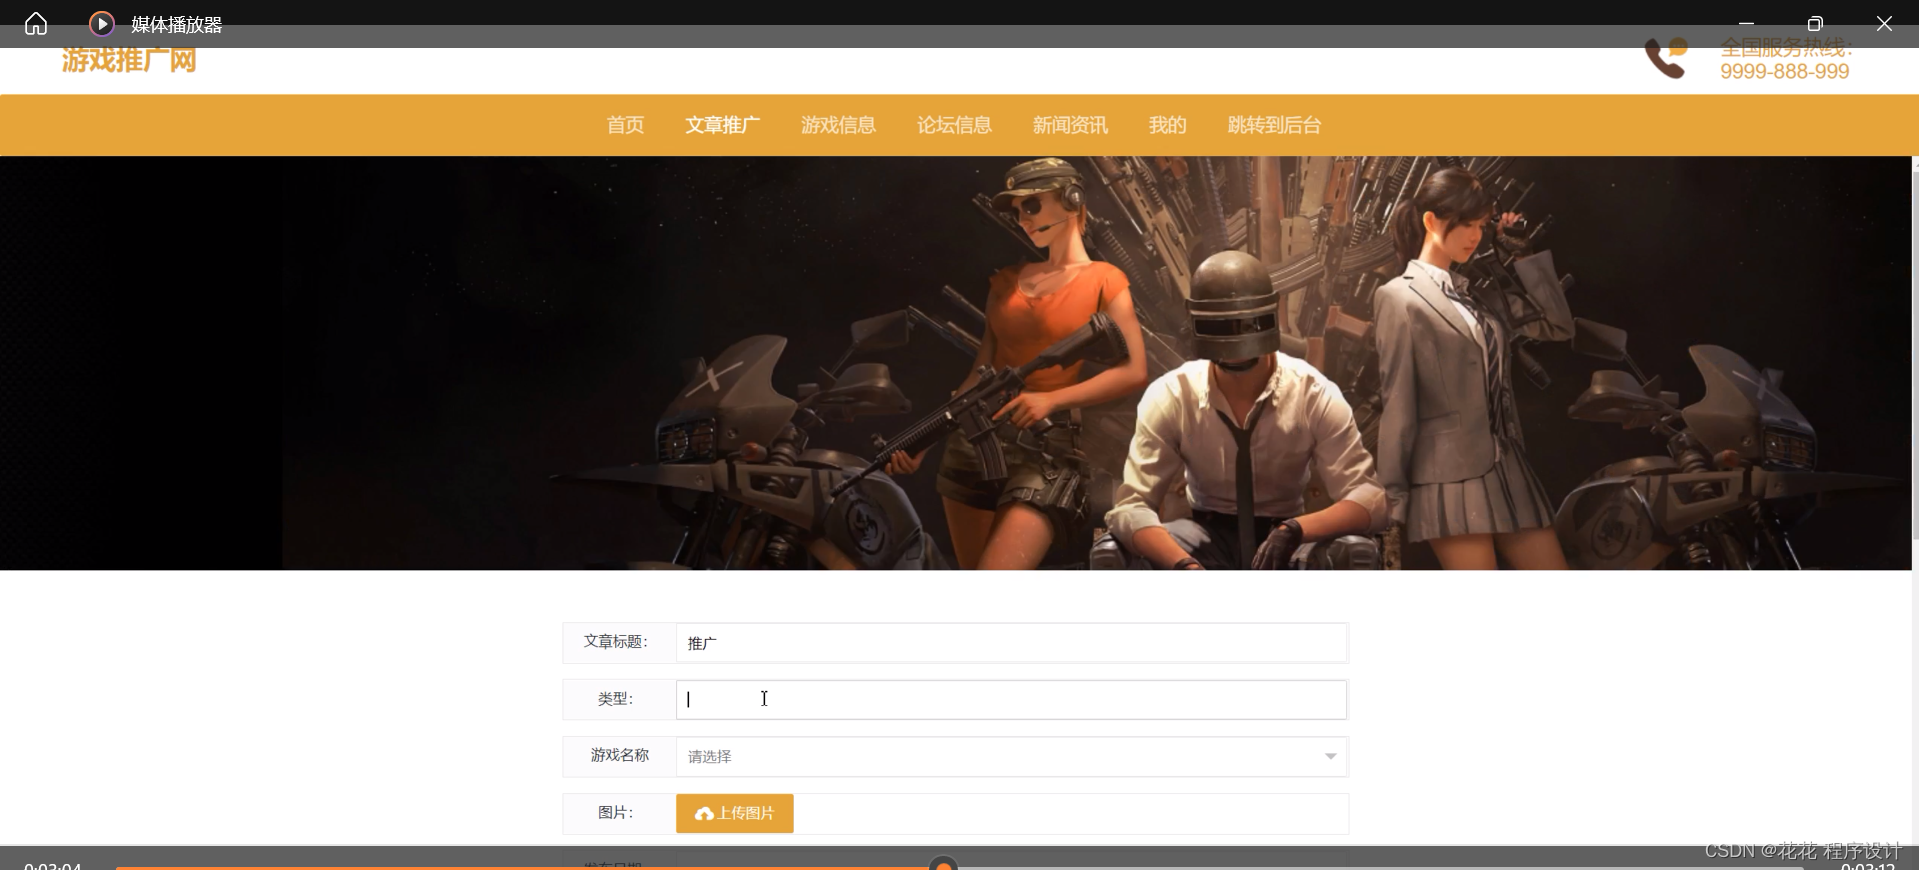Click the 游戏推广网 site logo
The height and width of the screenshot is (870, 1919).
(x=129, y=60)
